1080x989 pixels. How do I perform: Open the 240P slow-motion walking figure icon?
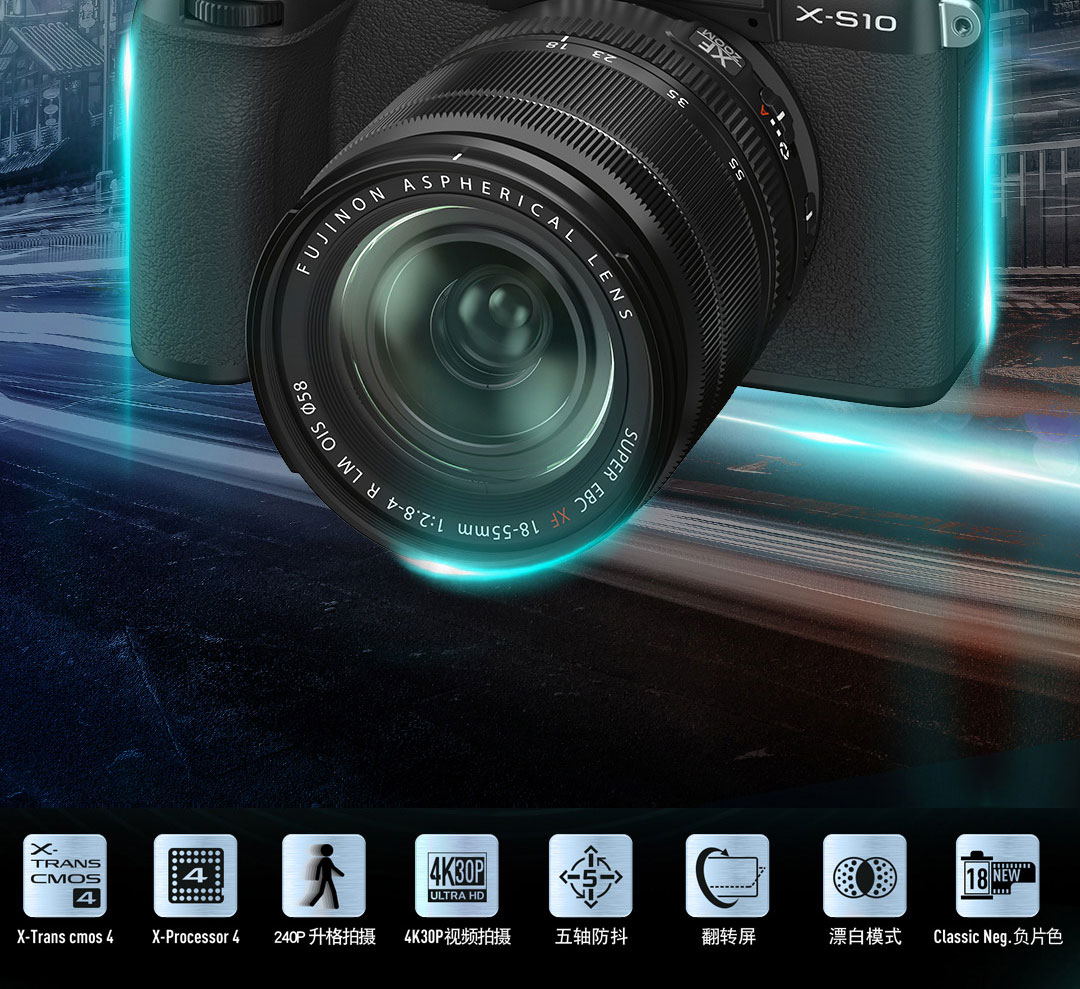tap(324, 875)
